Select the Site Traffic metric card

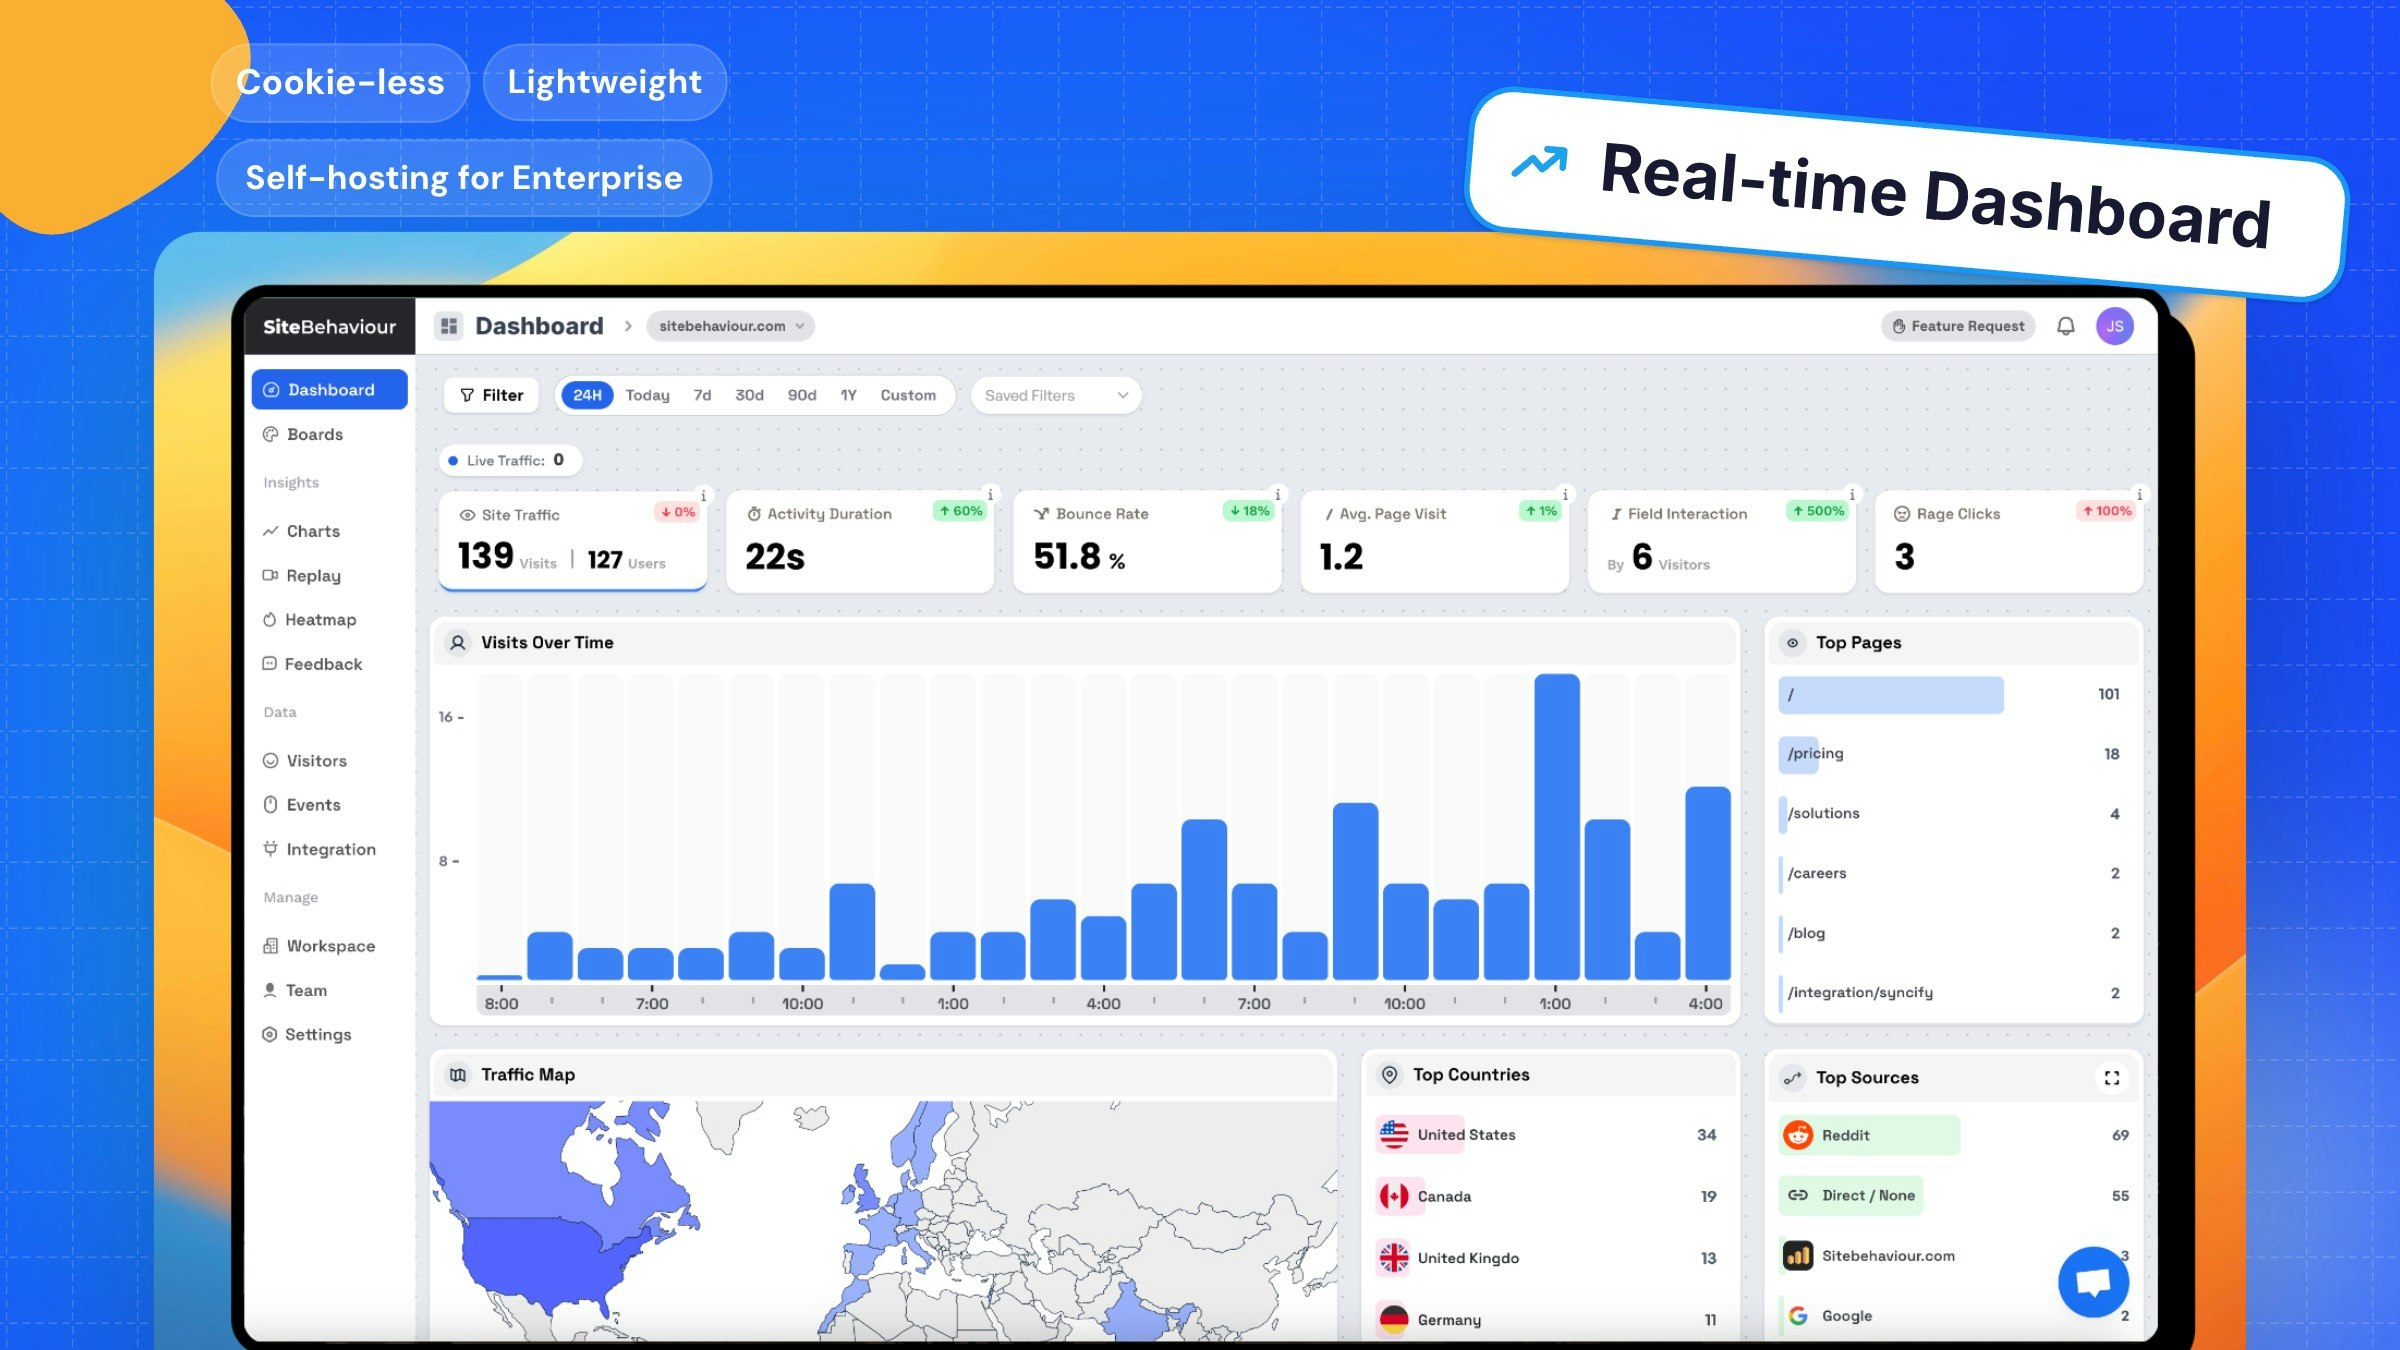(573, 541)
